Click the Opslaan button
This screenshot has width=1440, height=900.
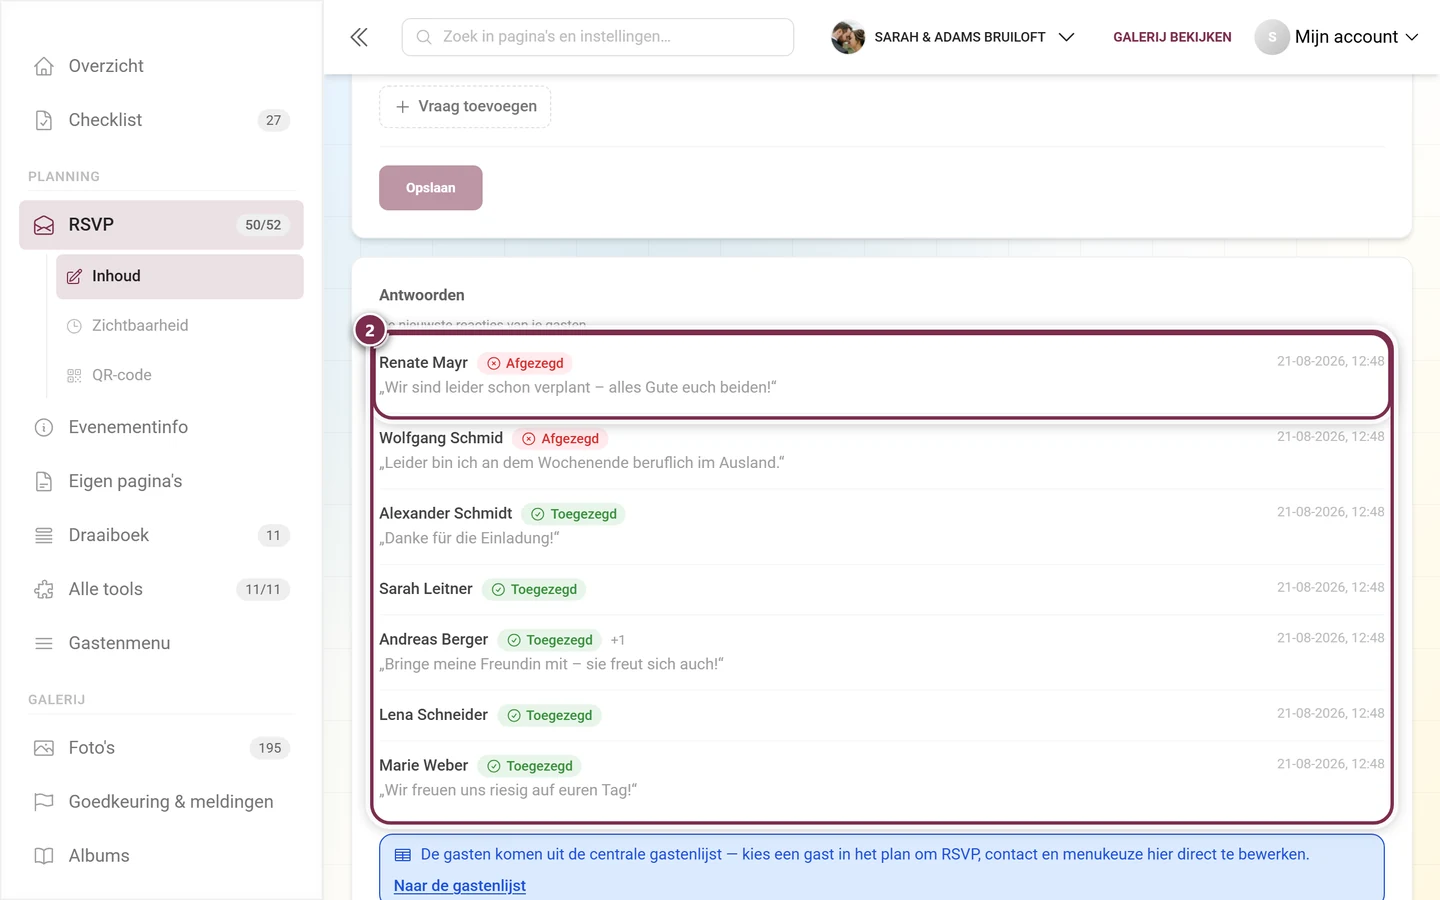[x=431, y=188]
